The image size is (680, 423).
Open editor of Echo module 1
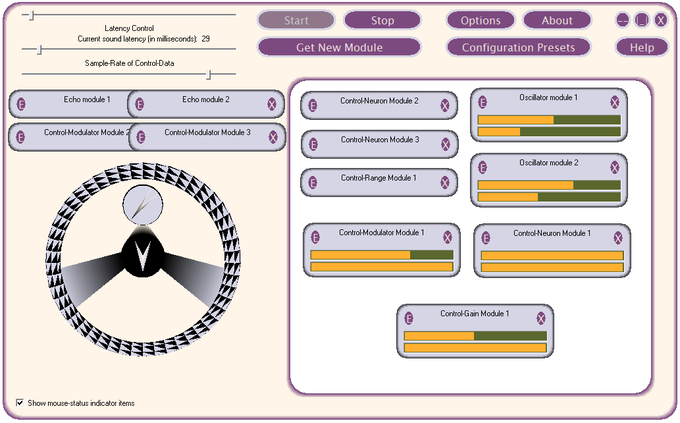tap(21, 104)
